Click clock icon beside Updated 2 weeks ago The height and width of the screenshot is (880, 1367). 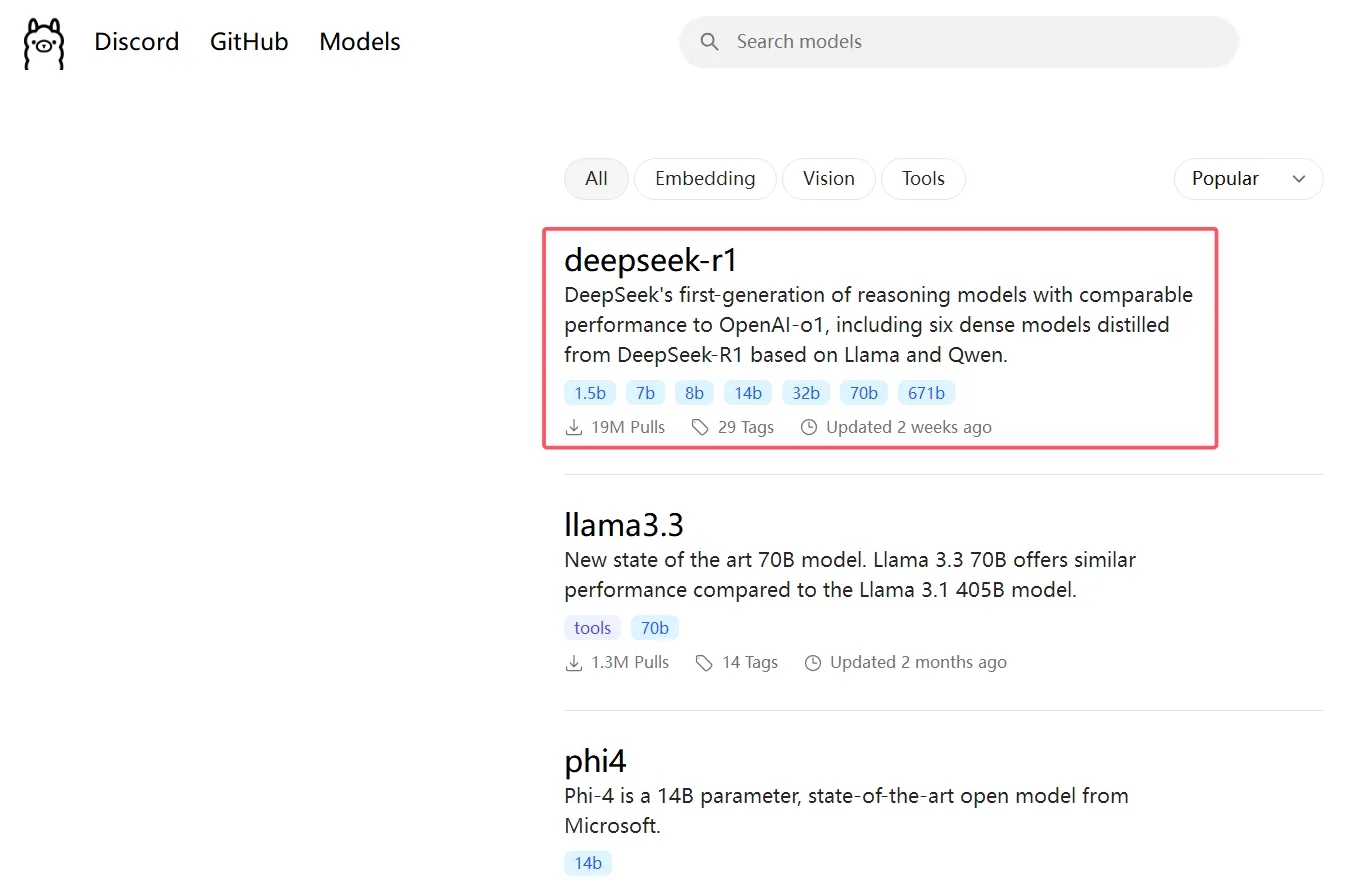coord(809,428)
